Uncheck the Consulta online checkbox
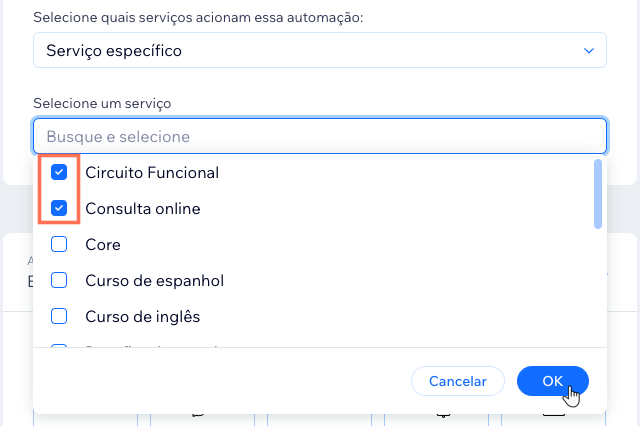Image resolution: width=640 pixels, height=426 pixels. click(x=59, y=208)
